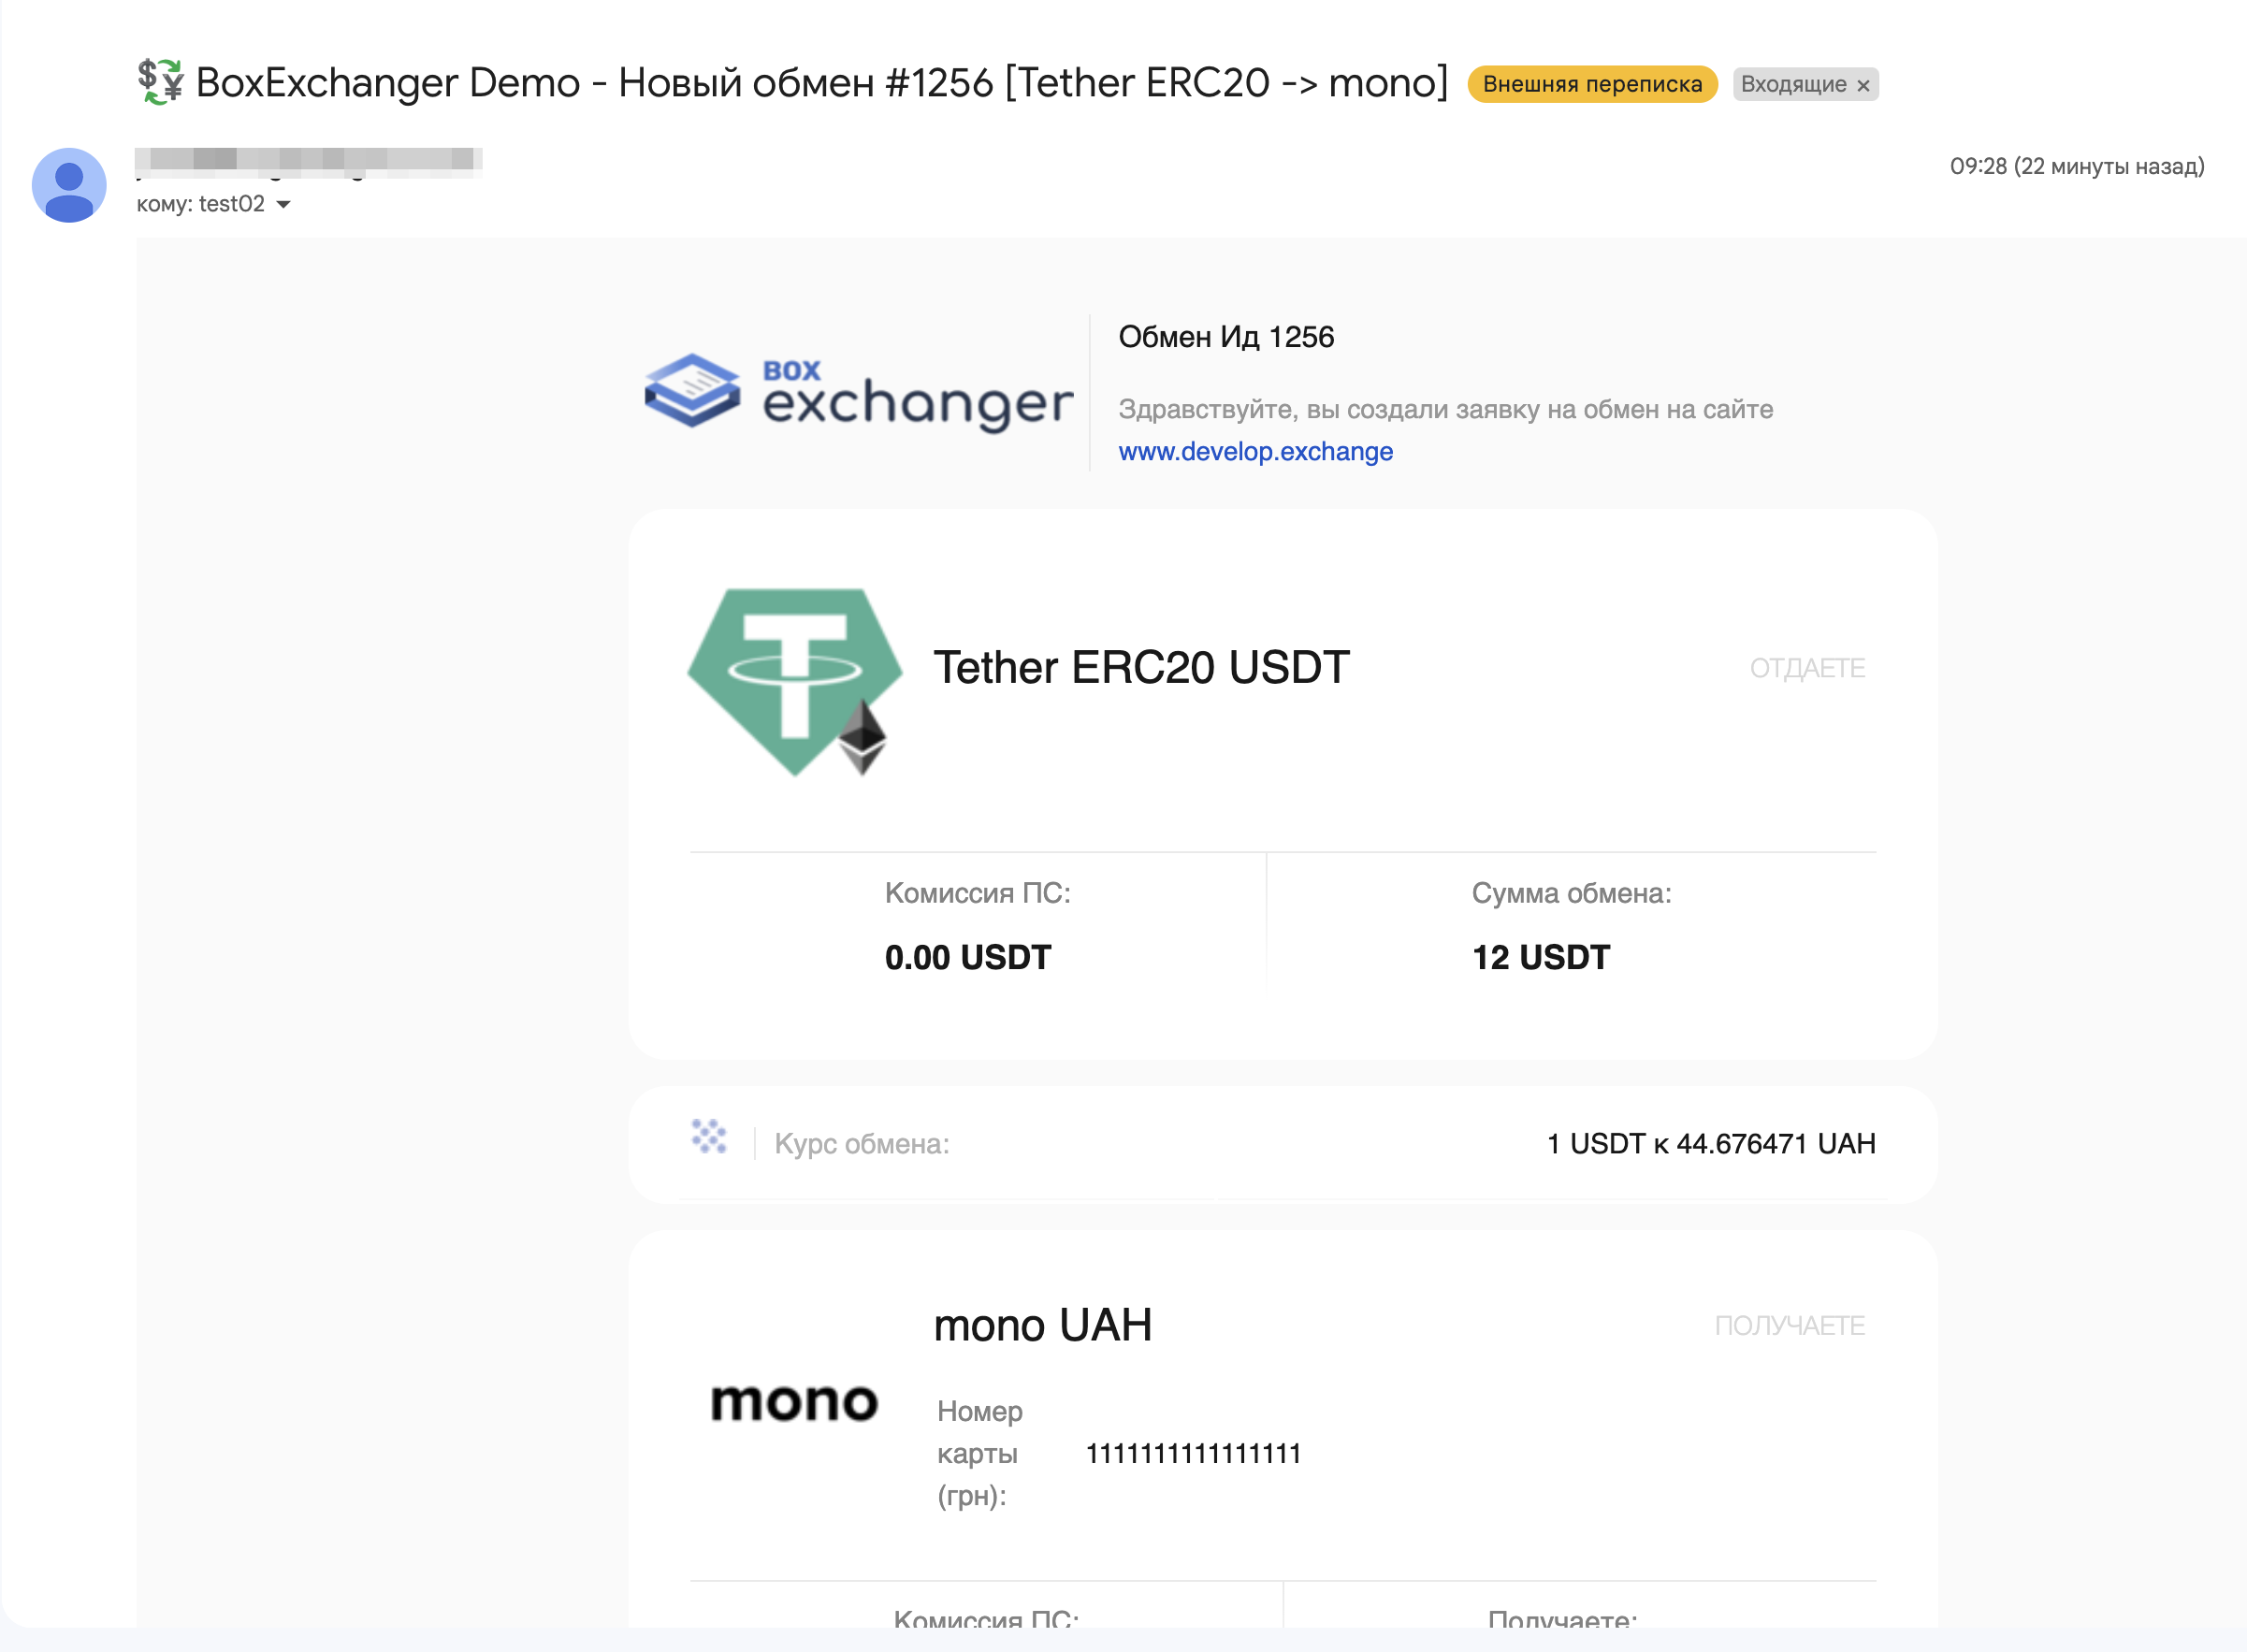The height and width of the screenshot is (1652, 2247).
Task: Click the email subject title text
Action: 821,82
